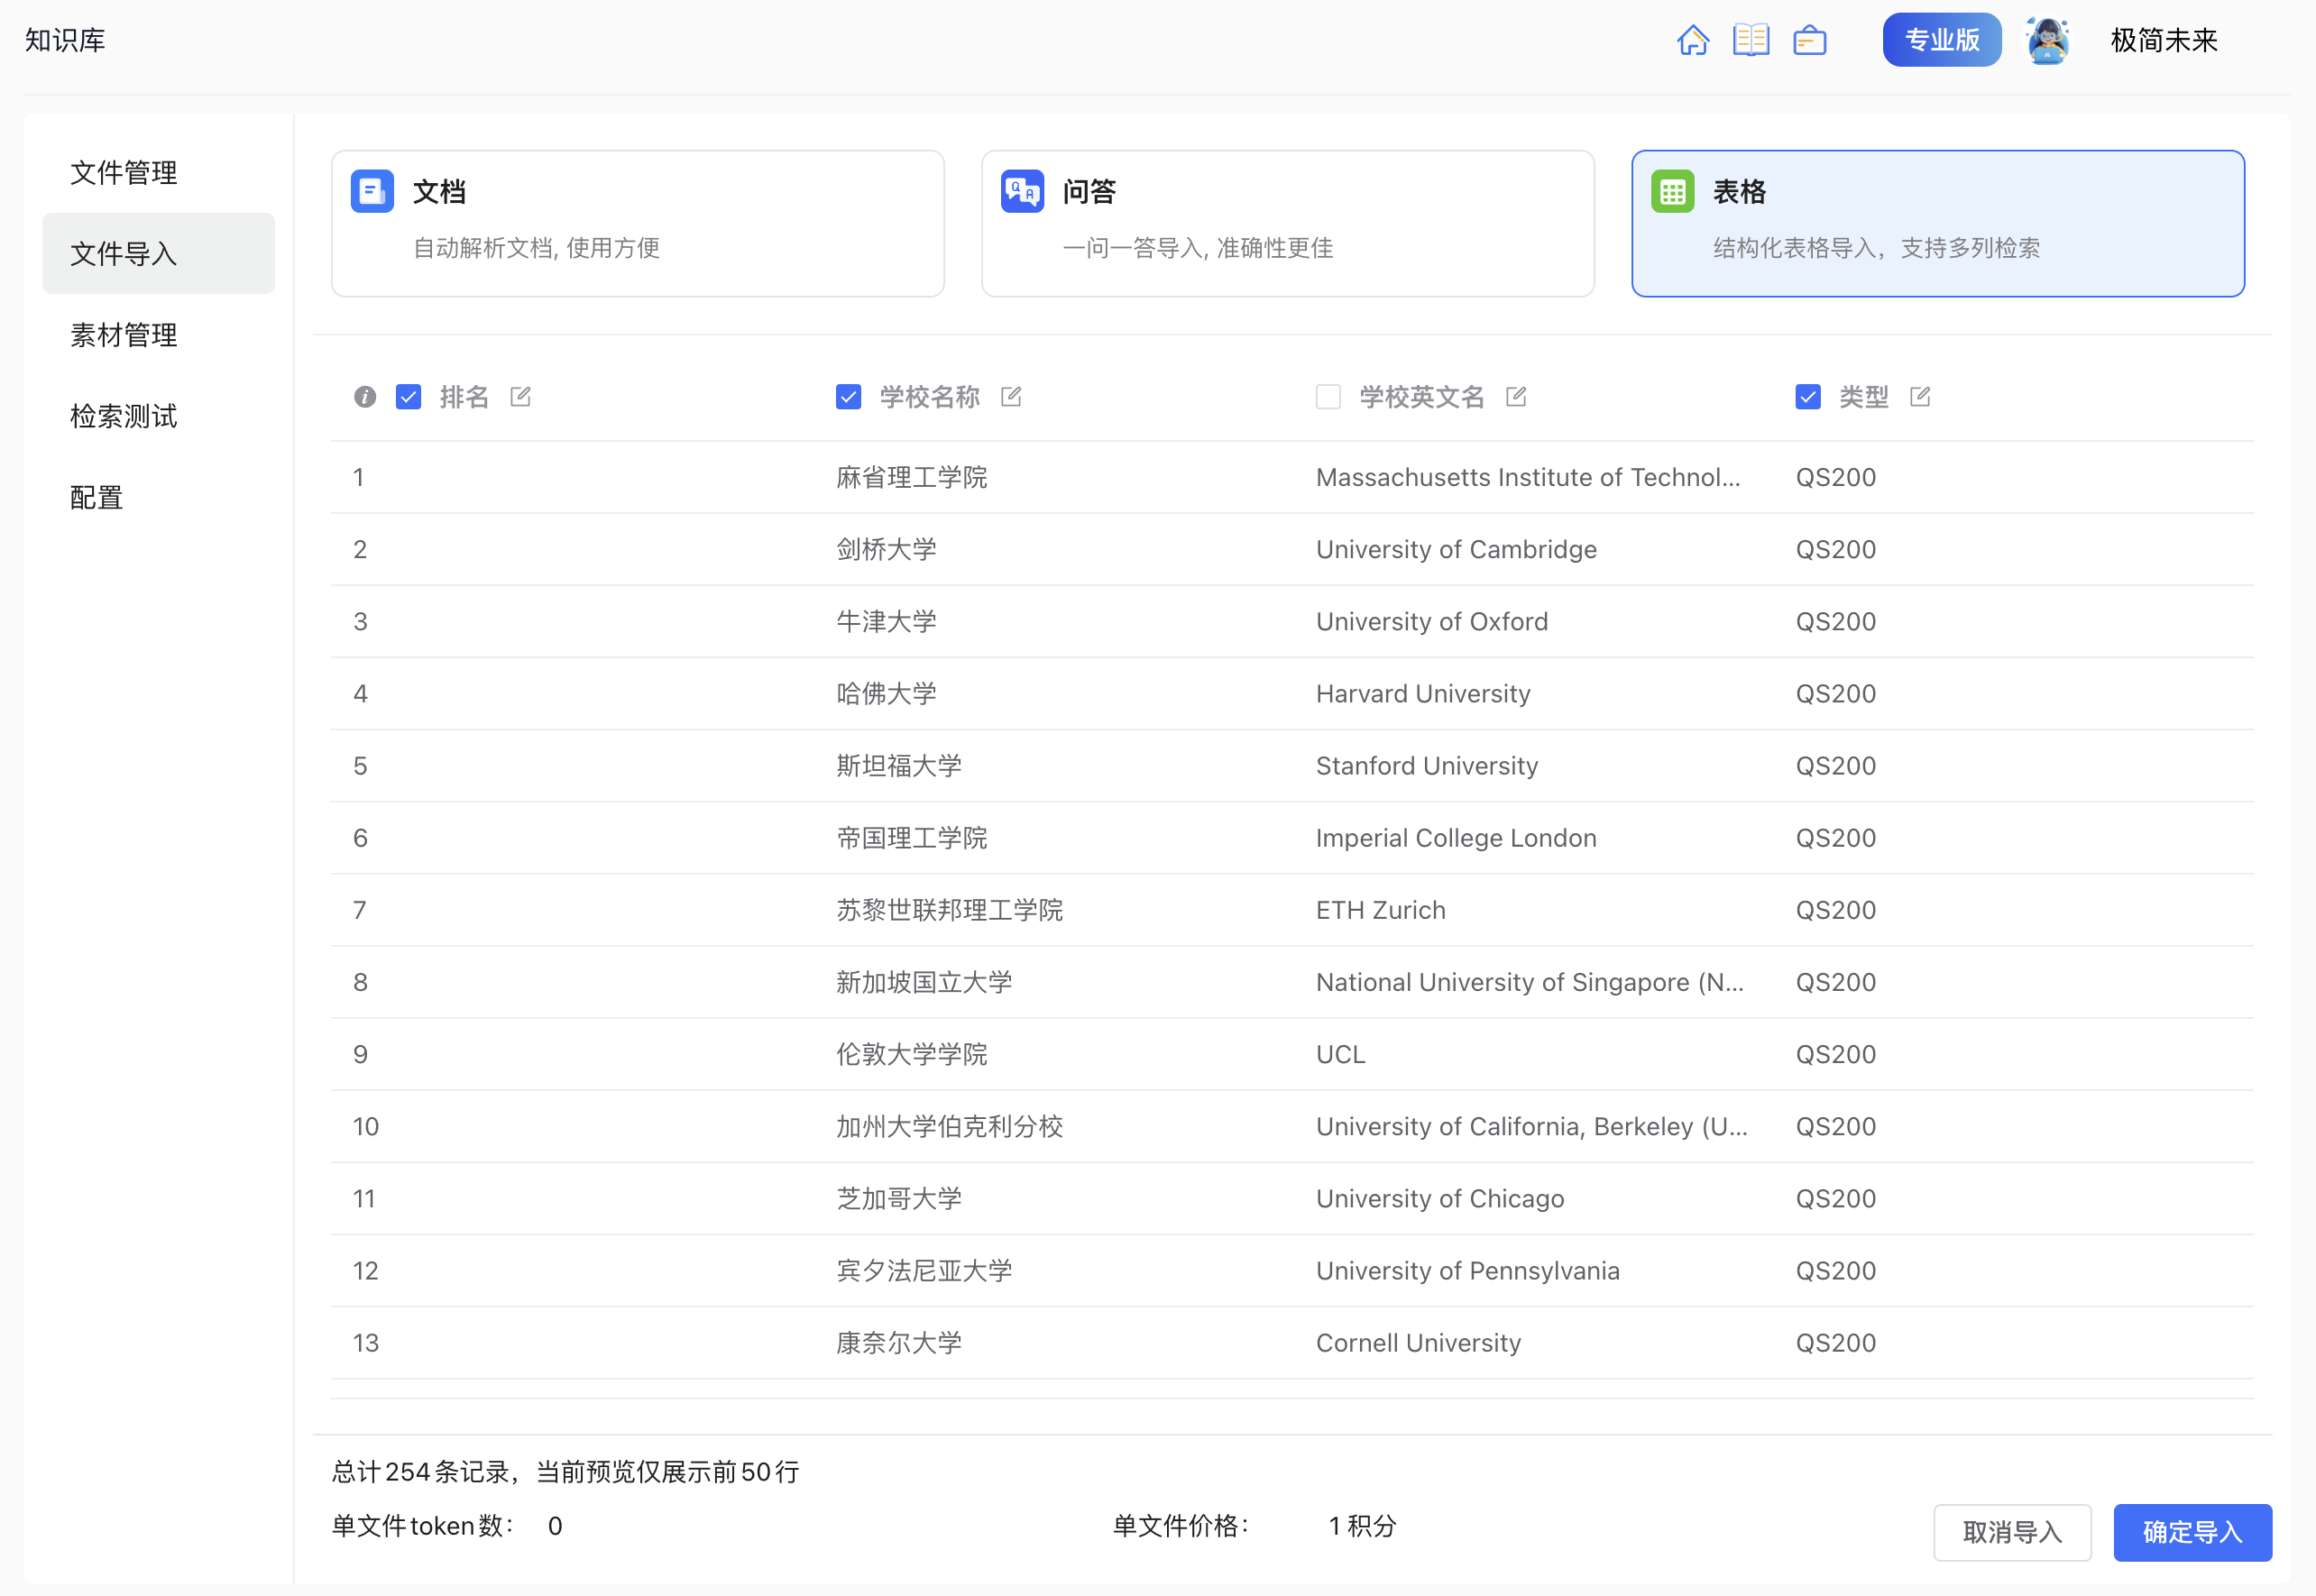This screenshot has height=1596, width=2316.
Task: Select the 文档 import type card
Action: (x=637, y=223)
